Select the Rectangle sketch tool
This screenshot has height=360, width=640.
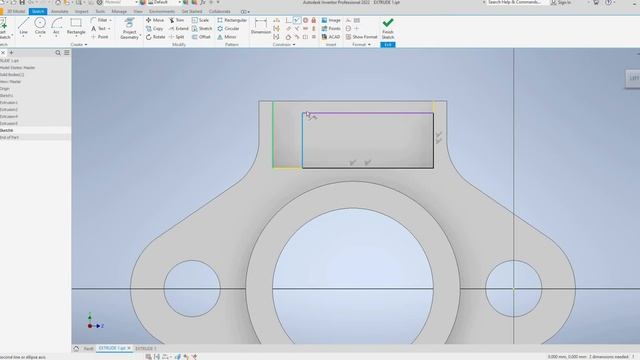pyautogui.click(x=76, y=26)
